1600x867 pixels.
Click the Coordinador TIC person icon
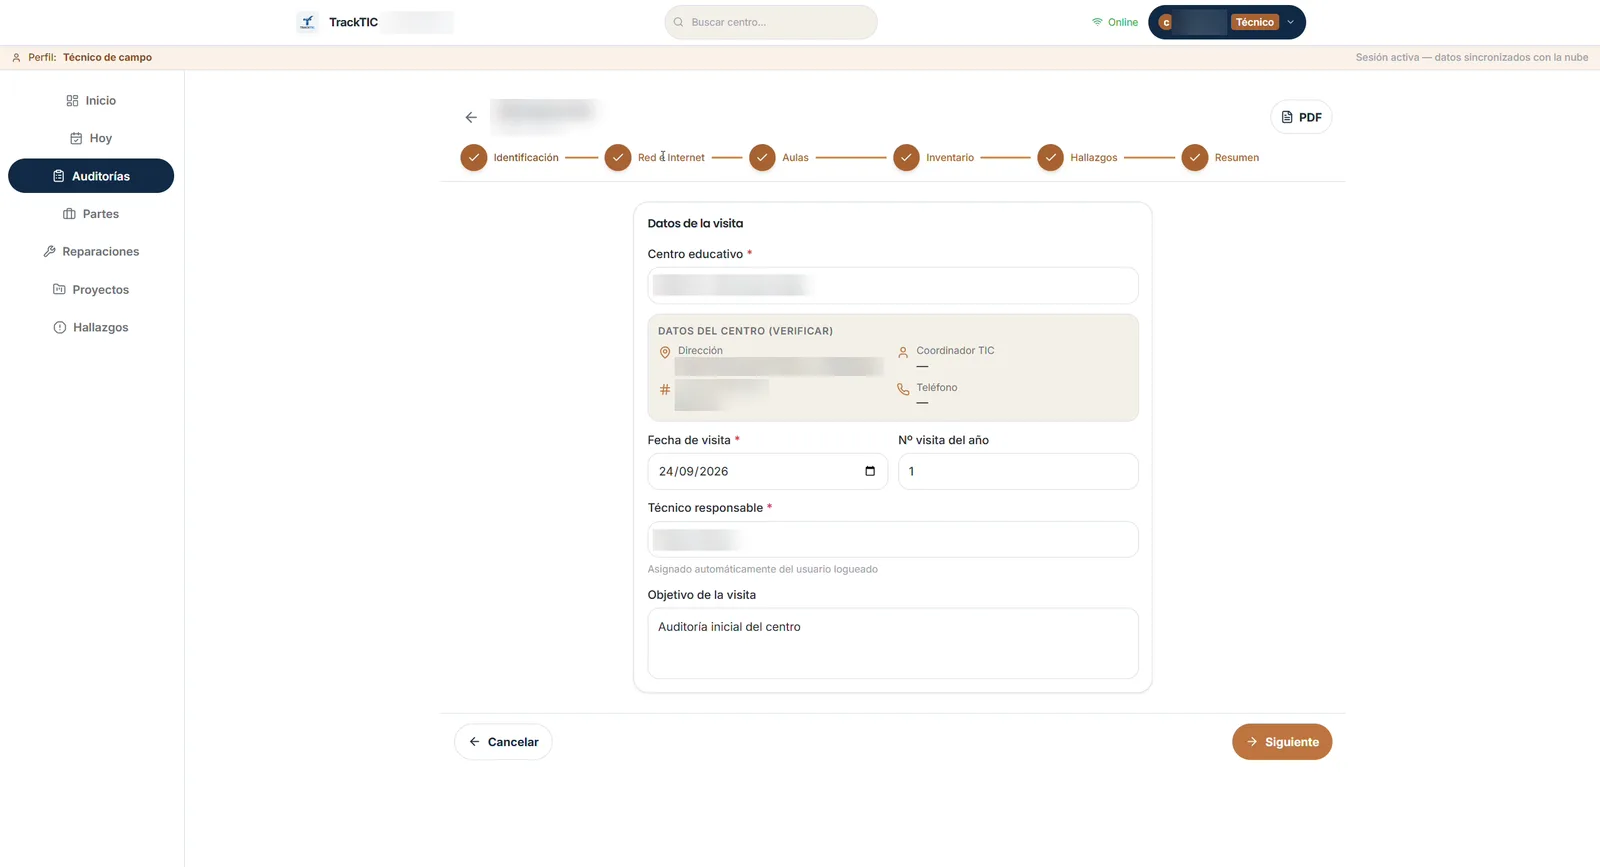point(903,352)
